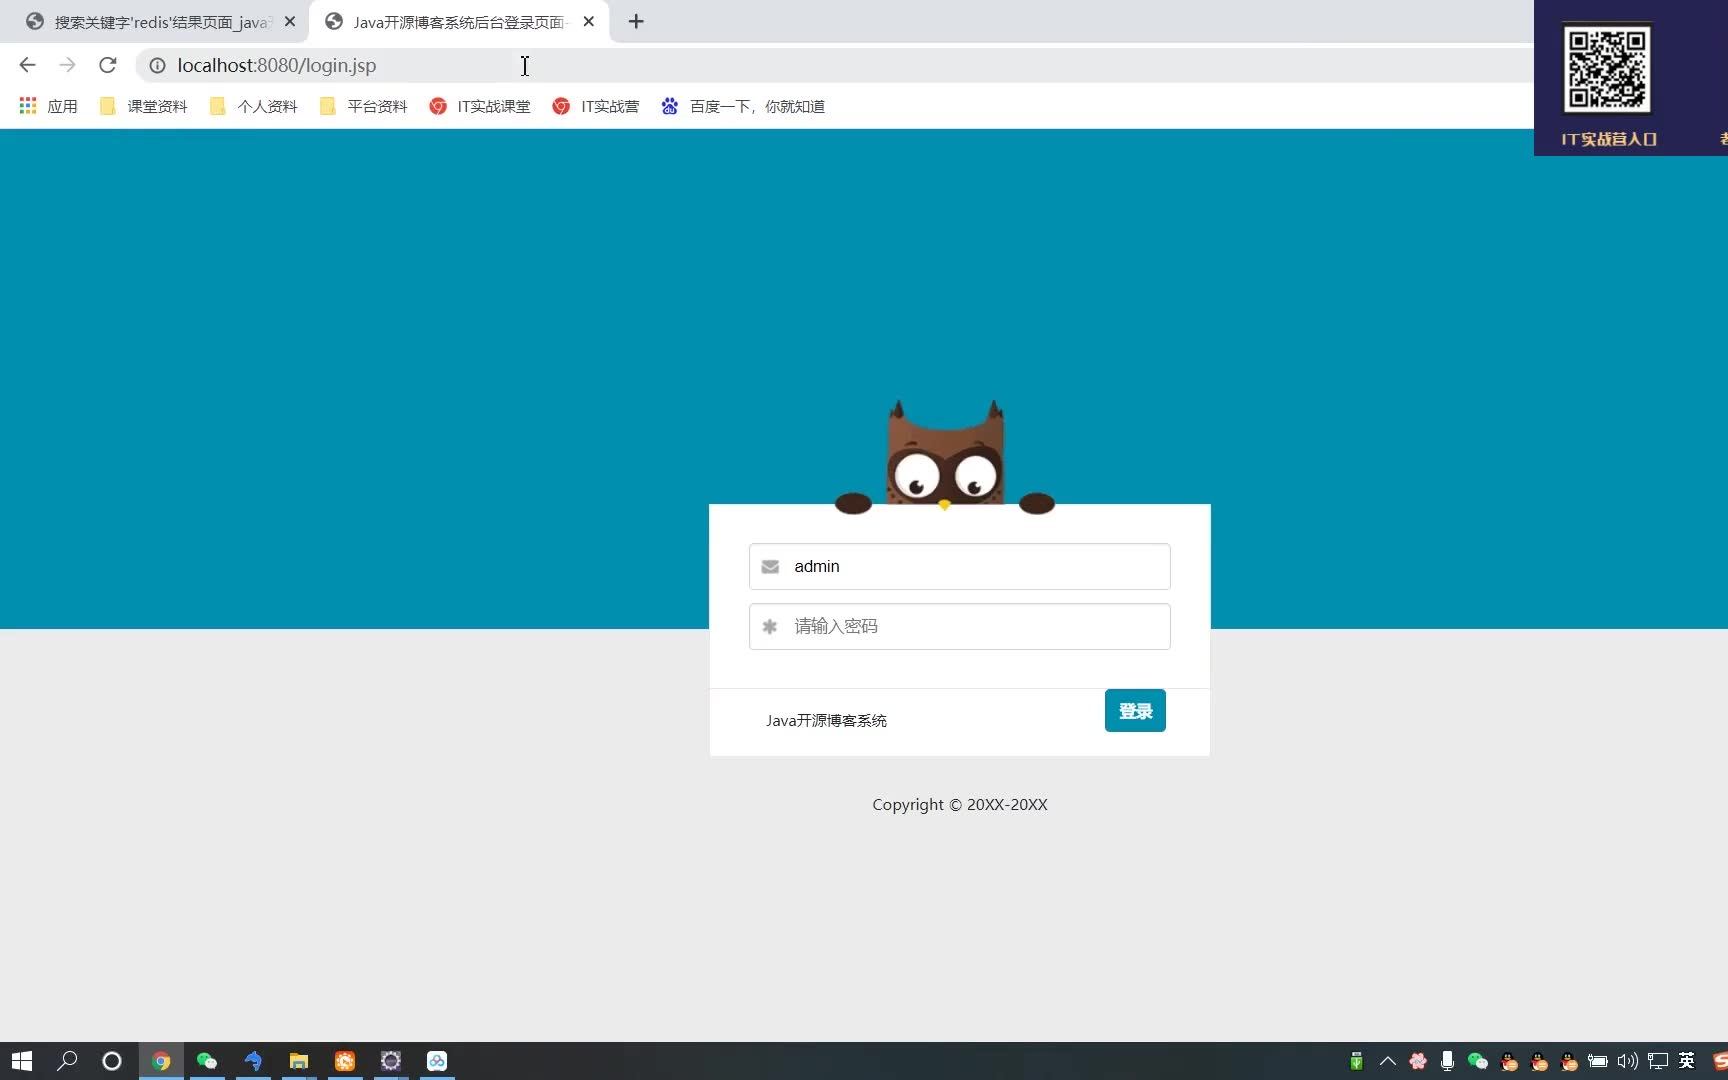Image resolution: width=1728 pixels, height=1080 pixels.
Task: Toggle the 英 input language indicator
Action: tap(1687, 1061)
